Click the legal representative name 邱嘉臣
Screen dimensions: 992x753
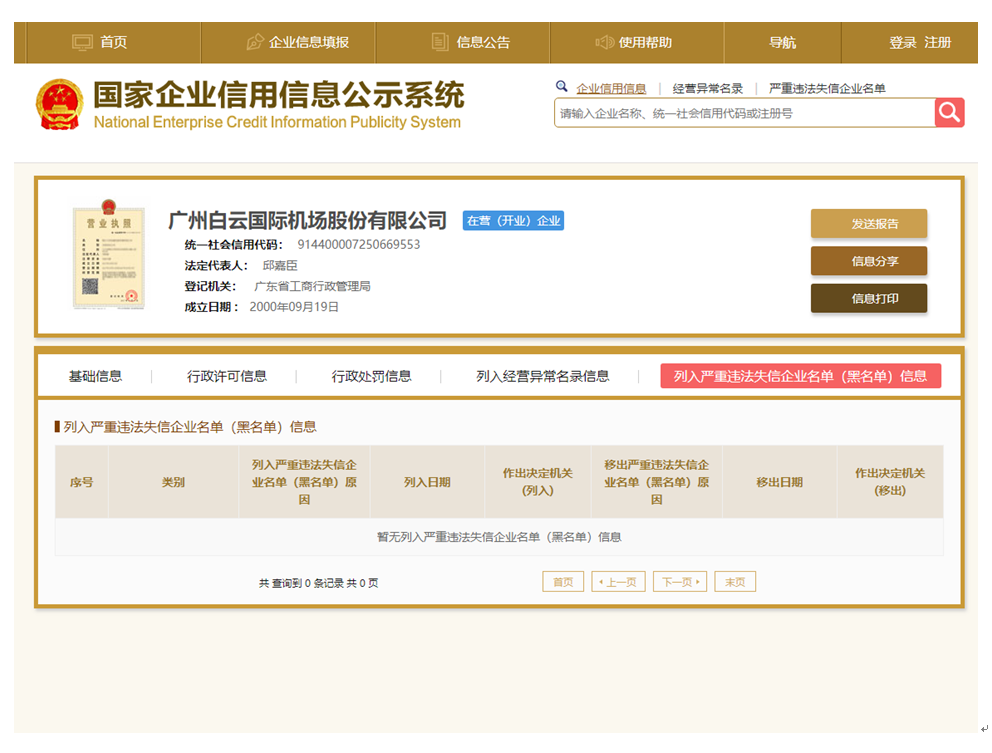(x=280, y=265)
